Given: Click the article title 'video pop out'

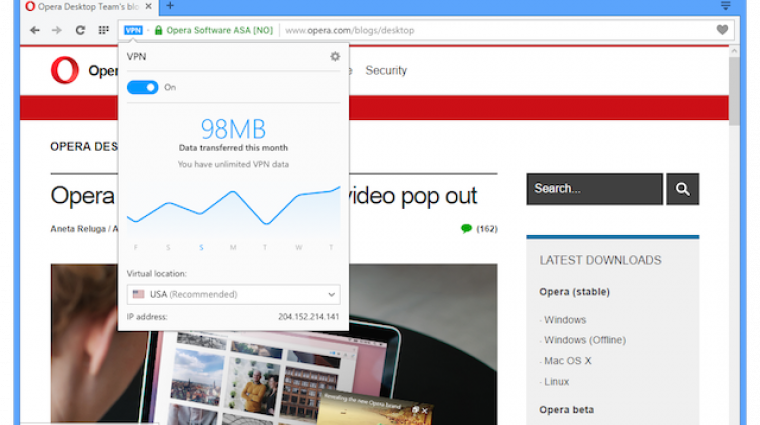Looking at the screenshot, I should coord(412,196).
